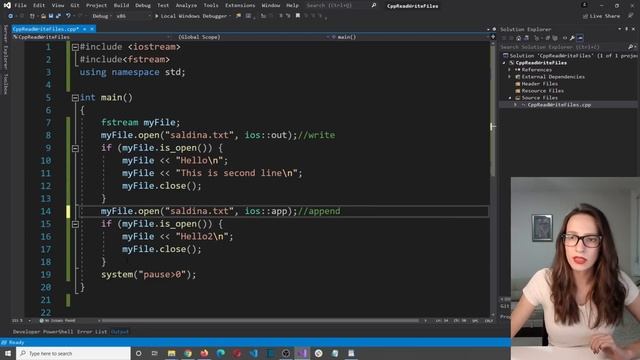Open the main() member dropdown

[x=410, y=37]
